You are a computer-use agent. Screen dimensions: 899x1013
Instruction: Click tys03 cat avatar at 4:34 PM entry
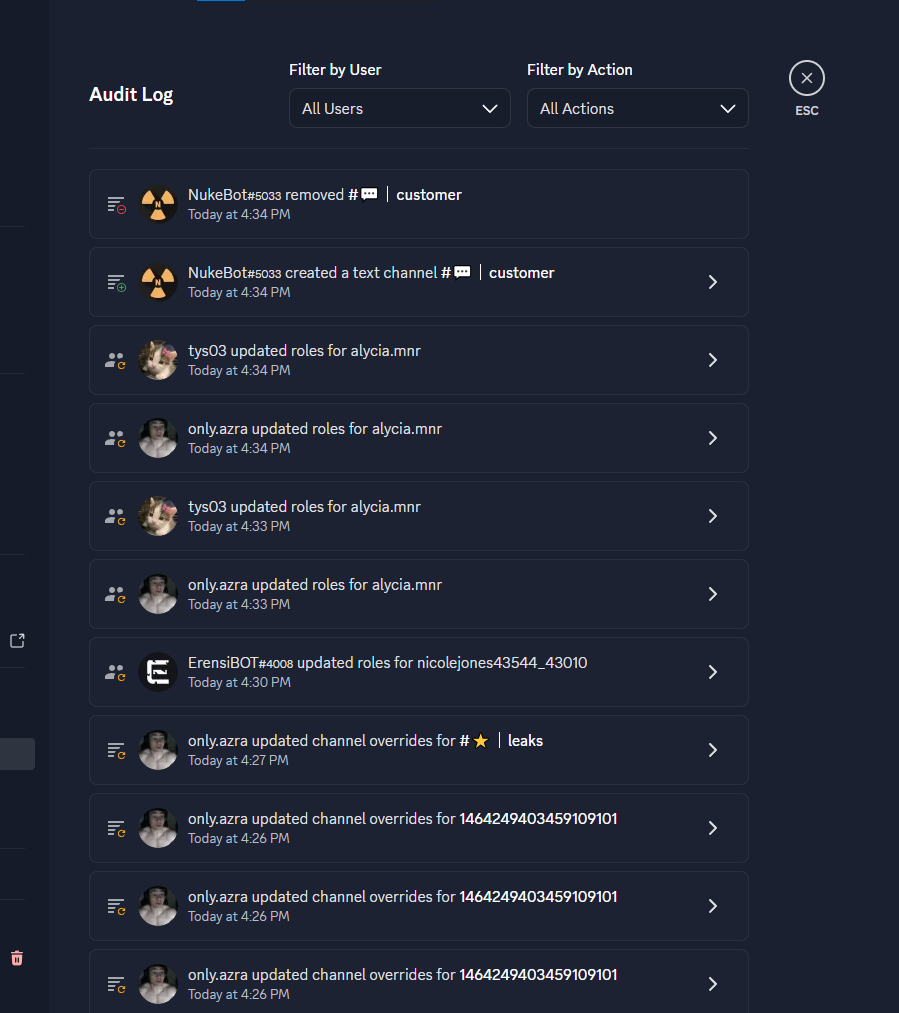(x=158, y=360)
